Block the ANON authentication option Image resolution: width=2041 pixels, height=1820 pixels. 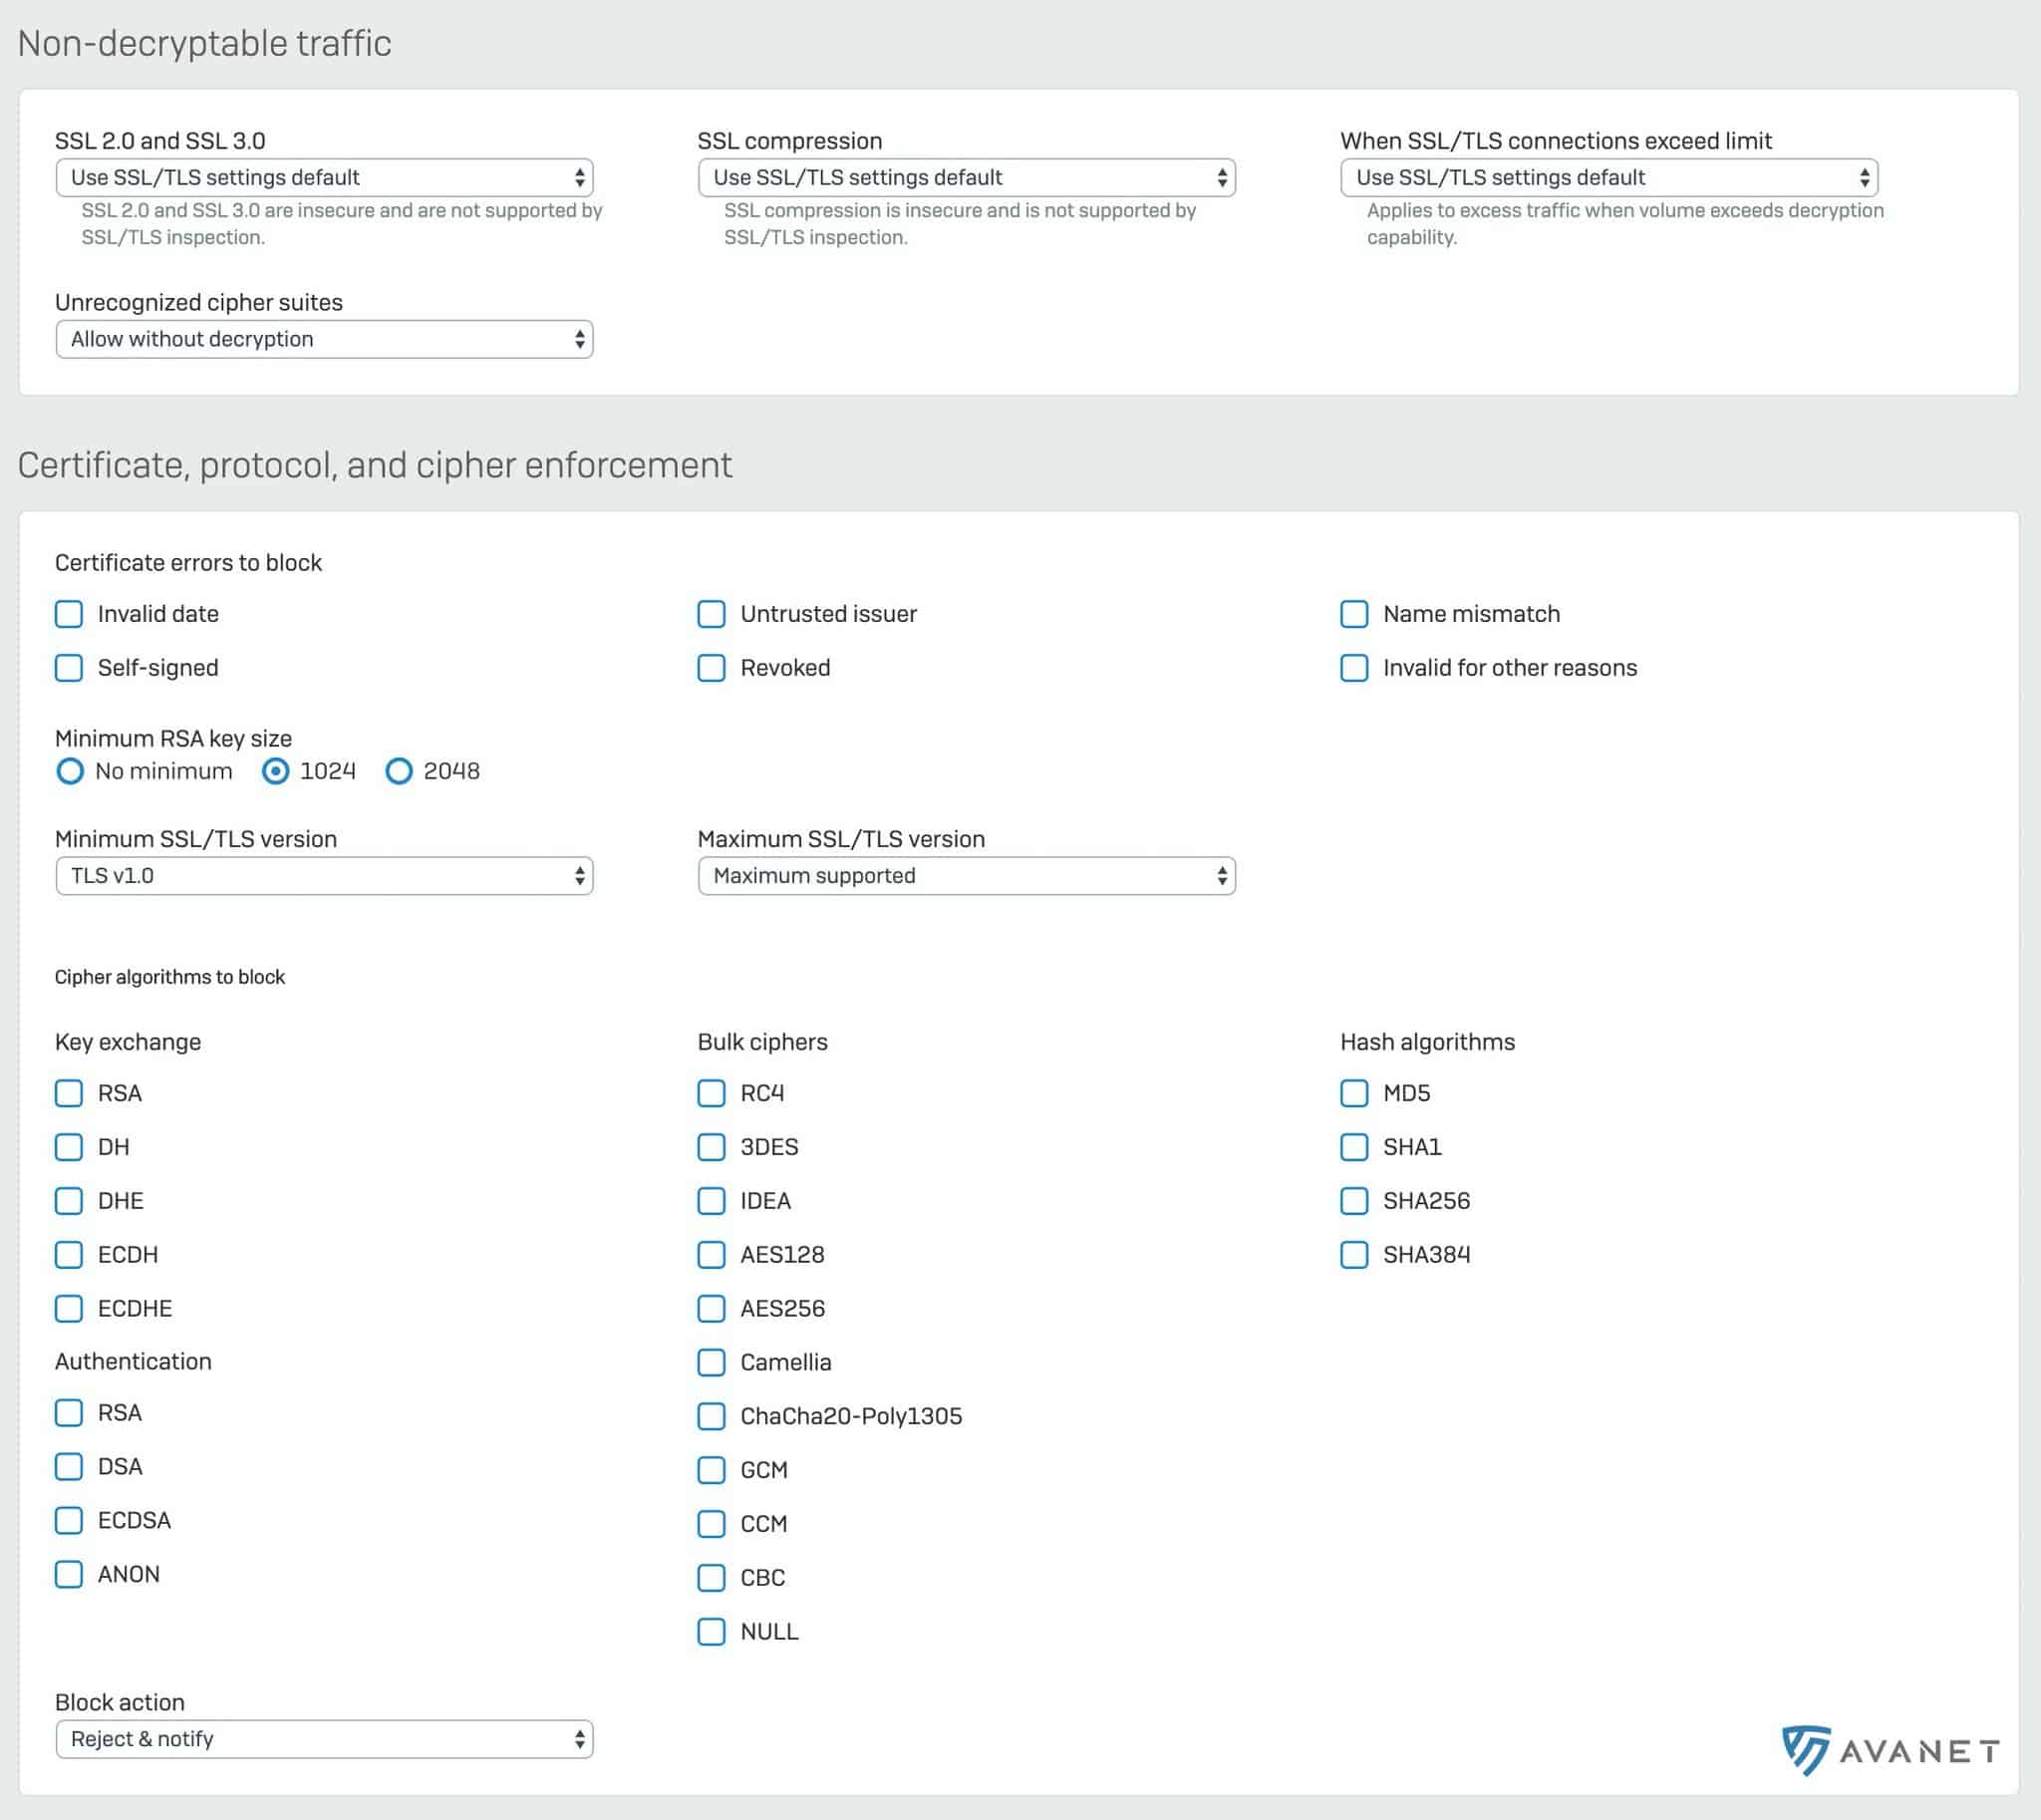[x=69, y=1574]
